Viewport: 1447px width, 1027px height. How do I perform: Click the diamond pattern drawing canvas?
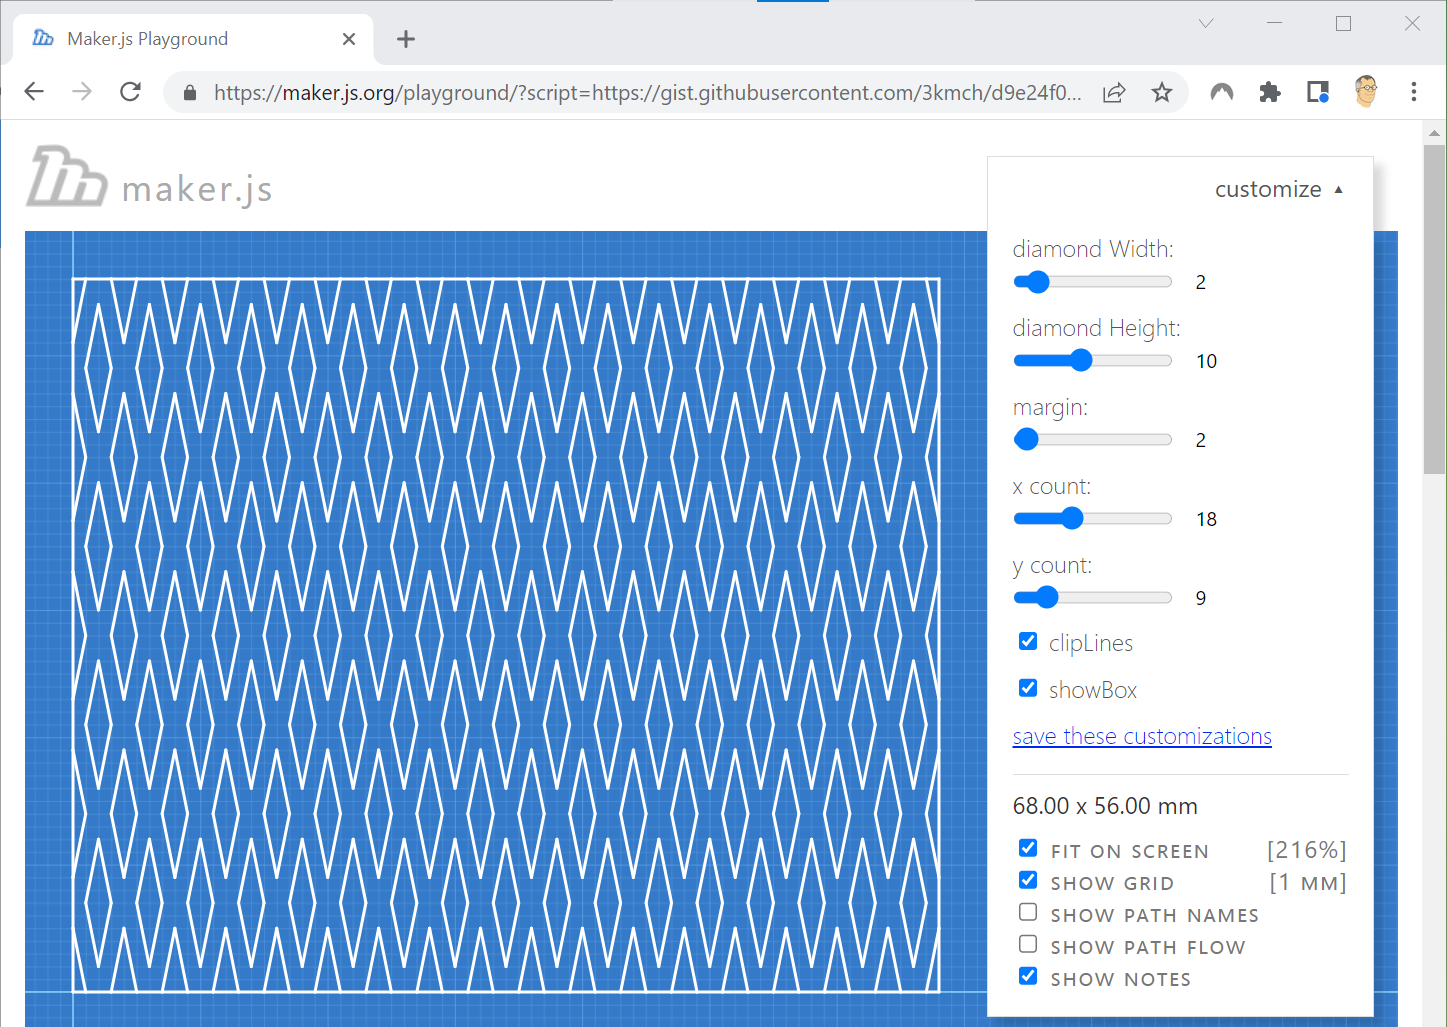pyautogui.click(x=506, y=635)
